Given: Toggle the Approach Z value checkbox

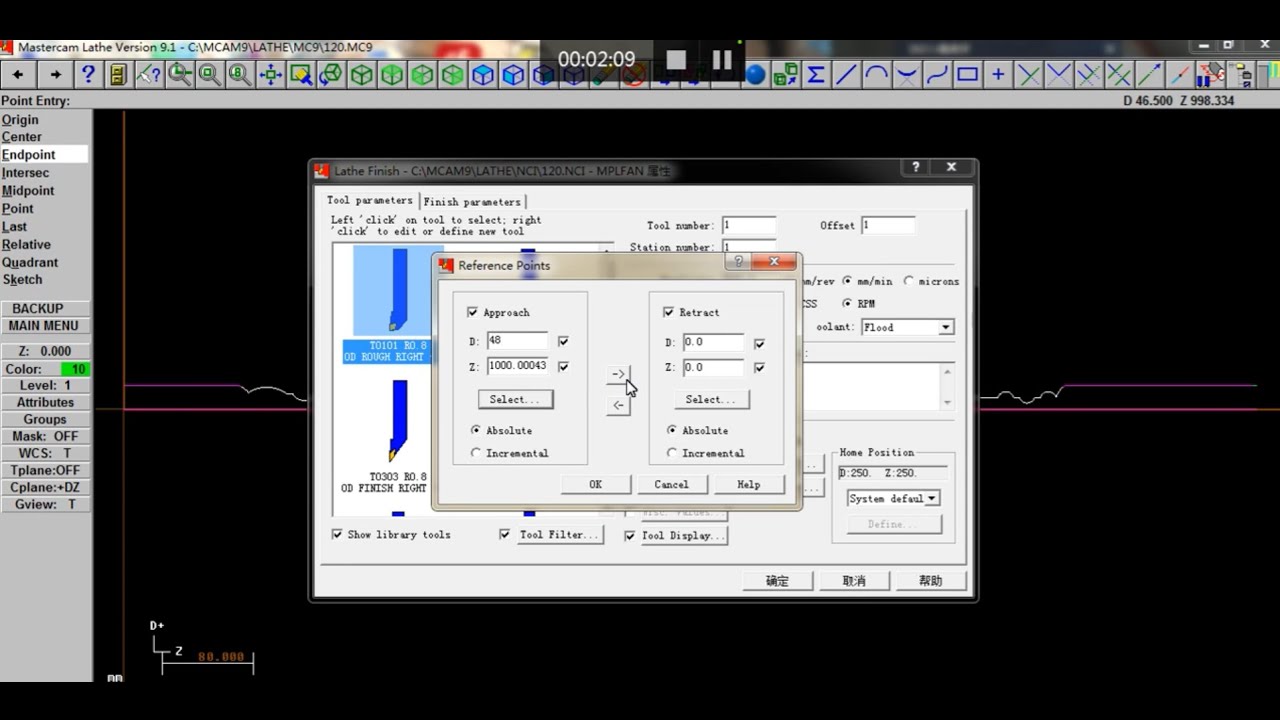Looking at the screenshot, I should [563, 366].
